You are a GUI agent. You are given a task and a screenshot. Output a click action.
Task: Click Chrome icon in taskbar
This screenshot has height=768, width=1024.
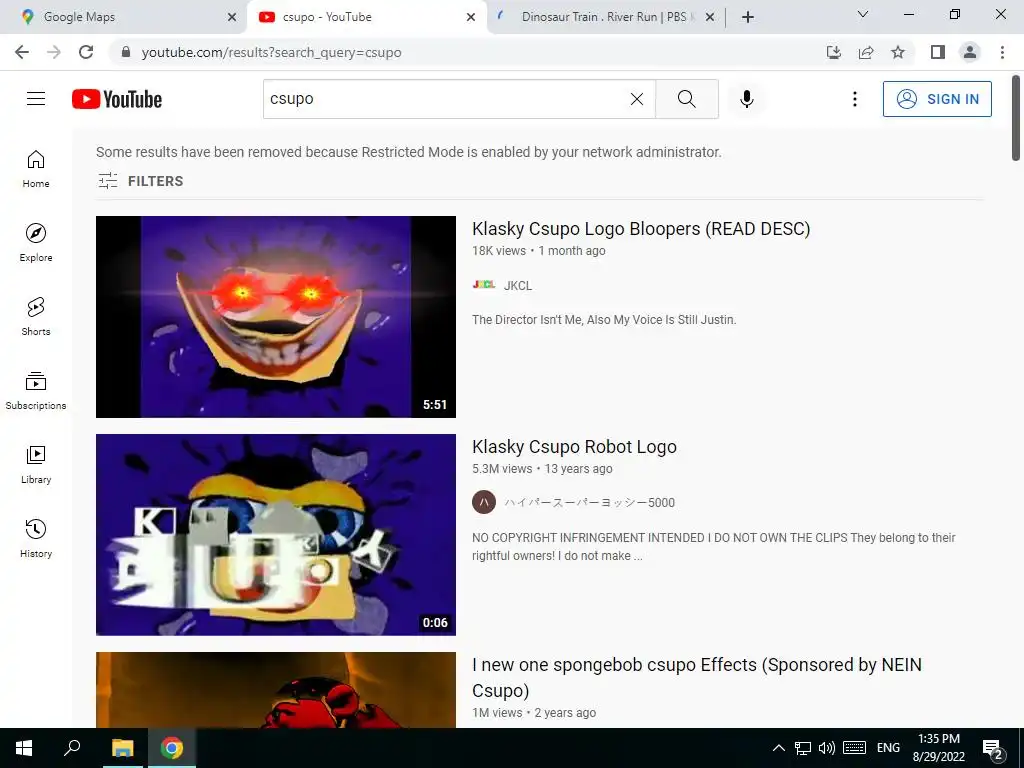pos(172,748)
